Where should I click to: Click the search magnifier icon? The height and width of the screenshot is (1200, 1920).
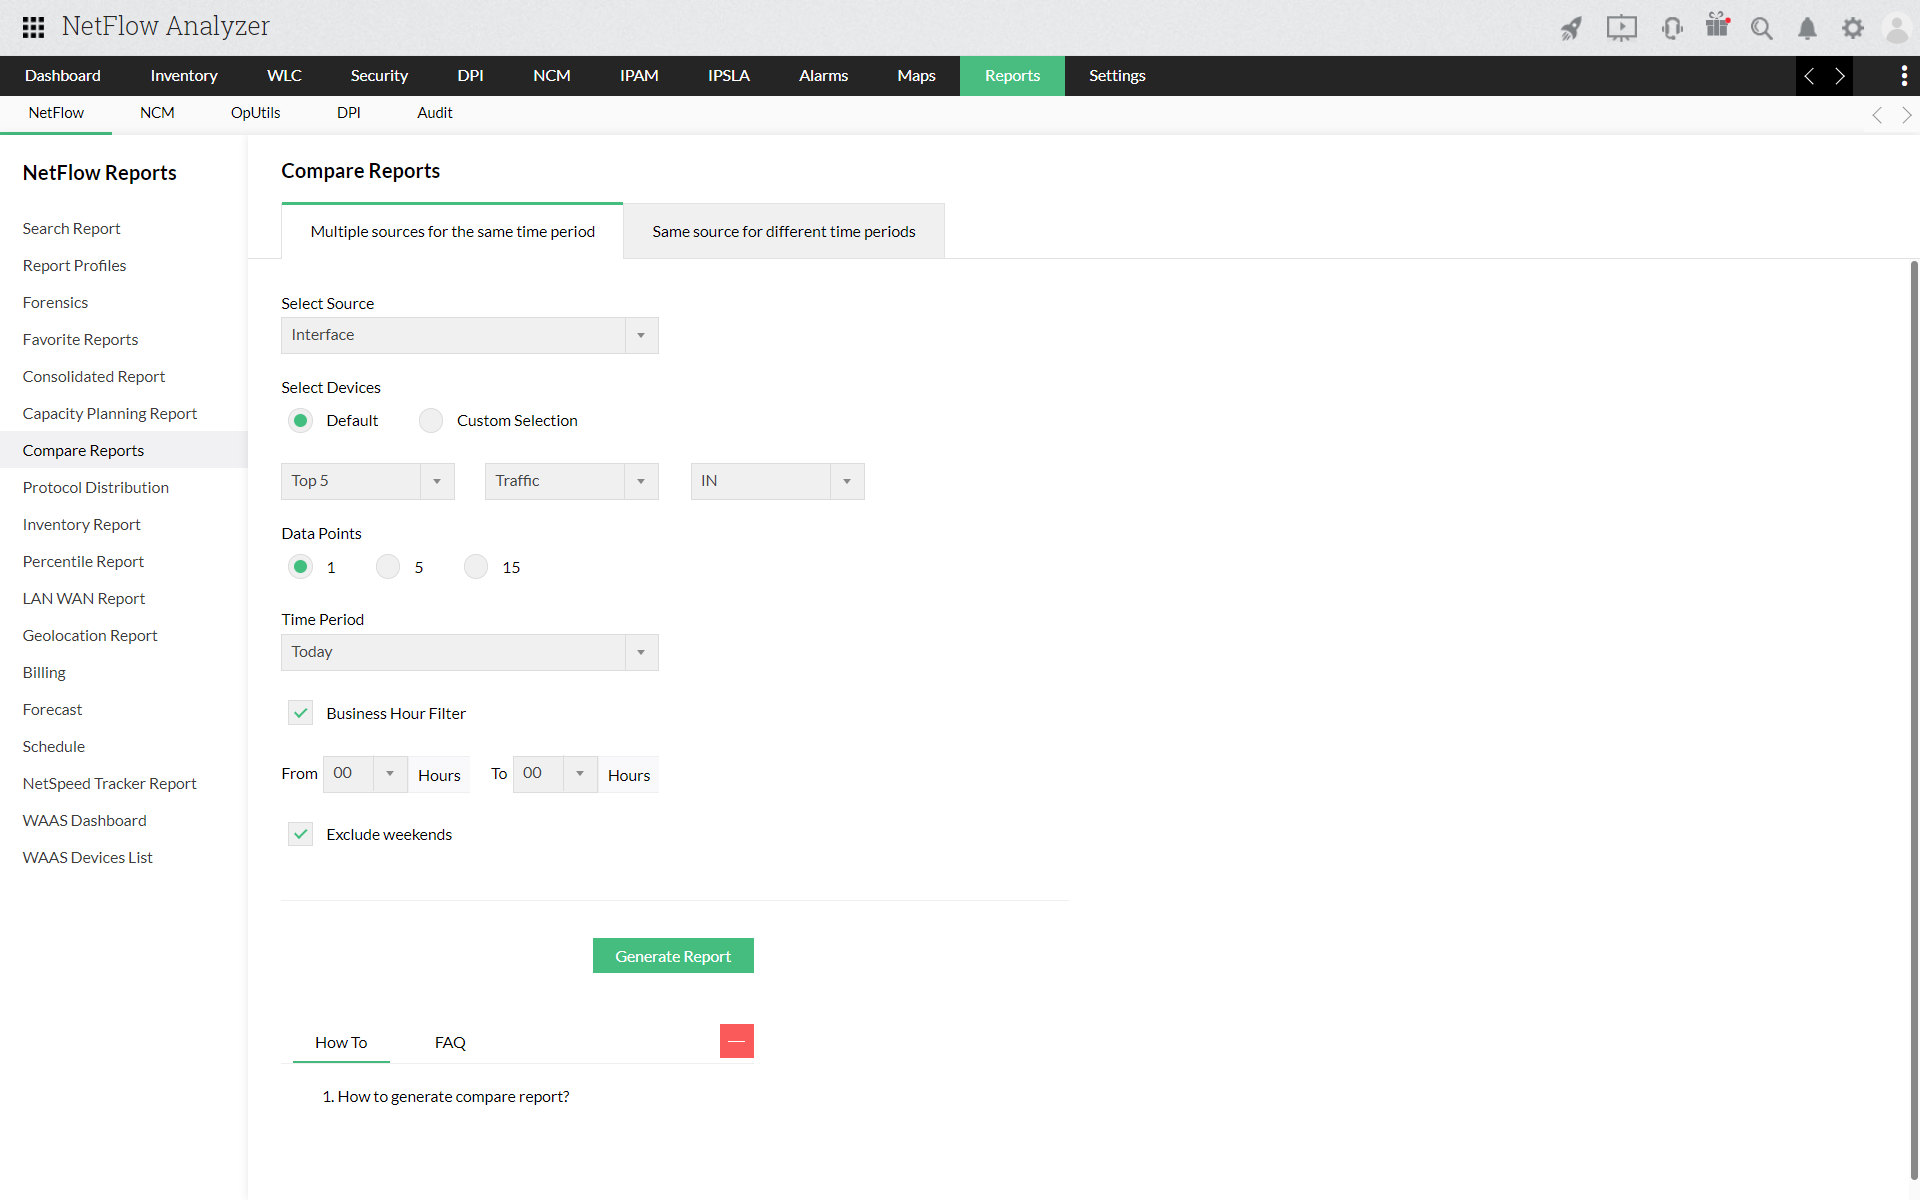1761,28
